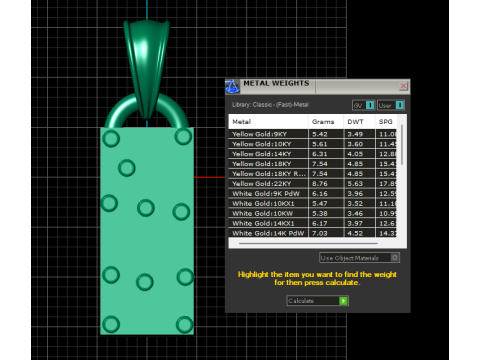This screenshot has width=480, height=360.
Task: Click the 5.42 grams cell
Action: pos(326,134)
